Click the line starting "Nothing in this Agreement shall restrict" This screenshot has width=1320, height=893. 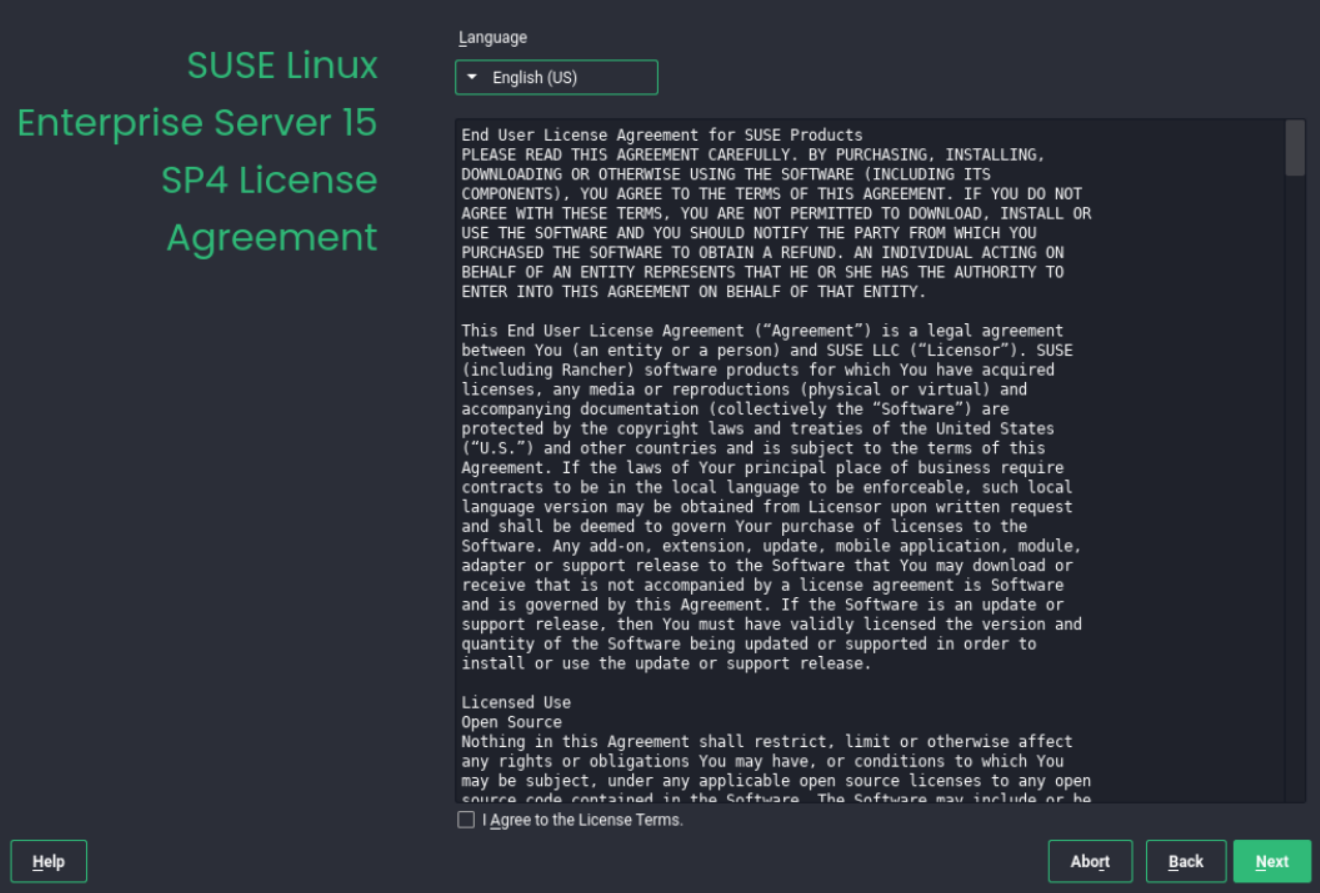tap(767, 741)
